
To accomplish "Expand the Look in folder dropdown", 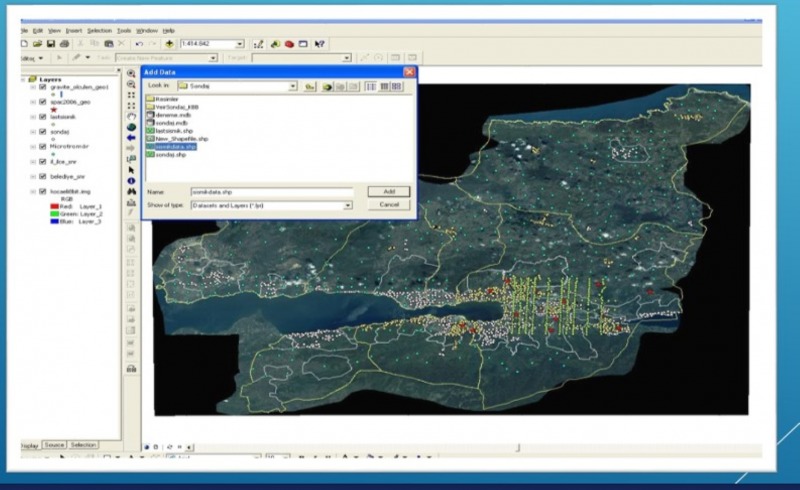I will click(x=293, y=87).
